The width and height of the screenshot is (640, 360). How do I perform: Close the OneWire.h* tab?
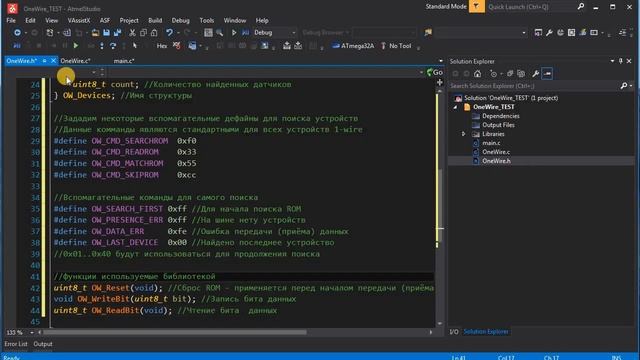[x=53, y=61]
